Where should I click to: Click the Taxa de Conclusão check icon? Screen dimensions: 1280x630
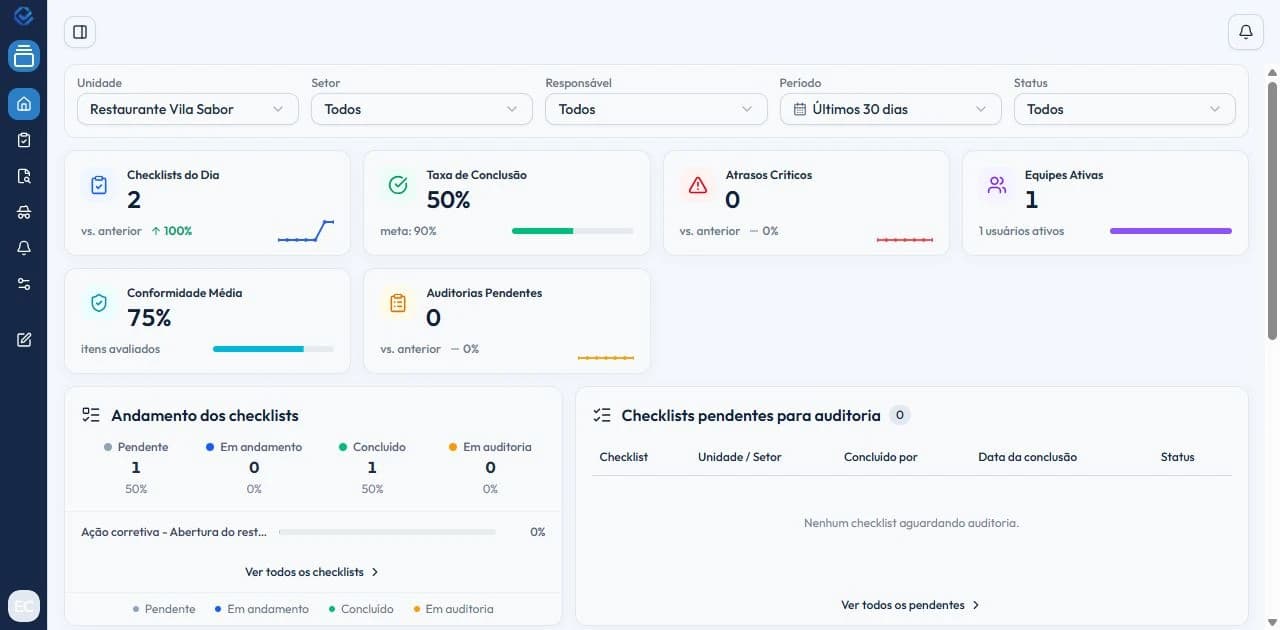[398, 185]
